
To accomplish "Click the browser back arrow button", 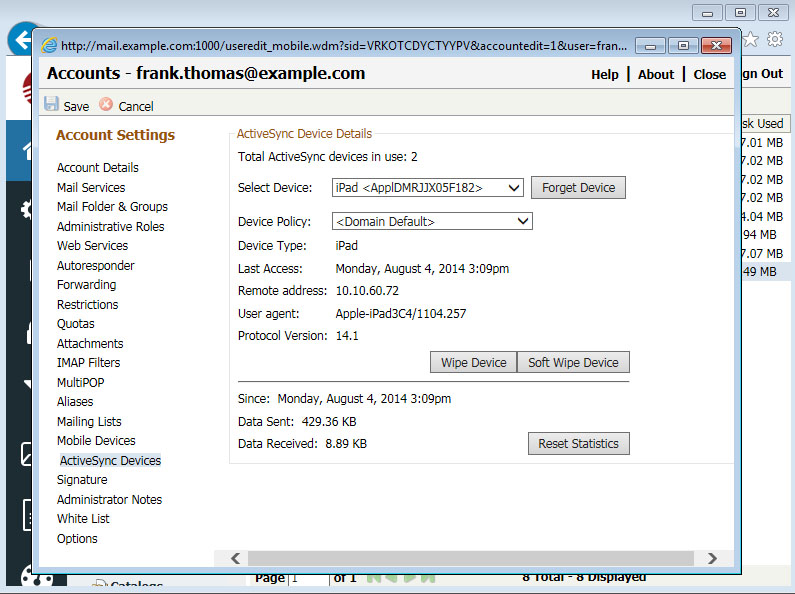I will [x=20, y=40].
